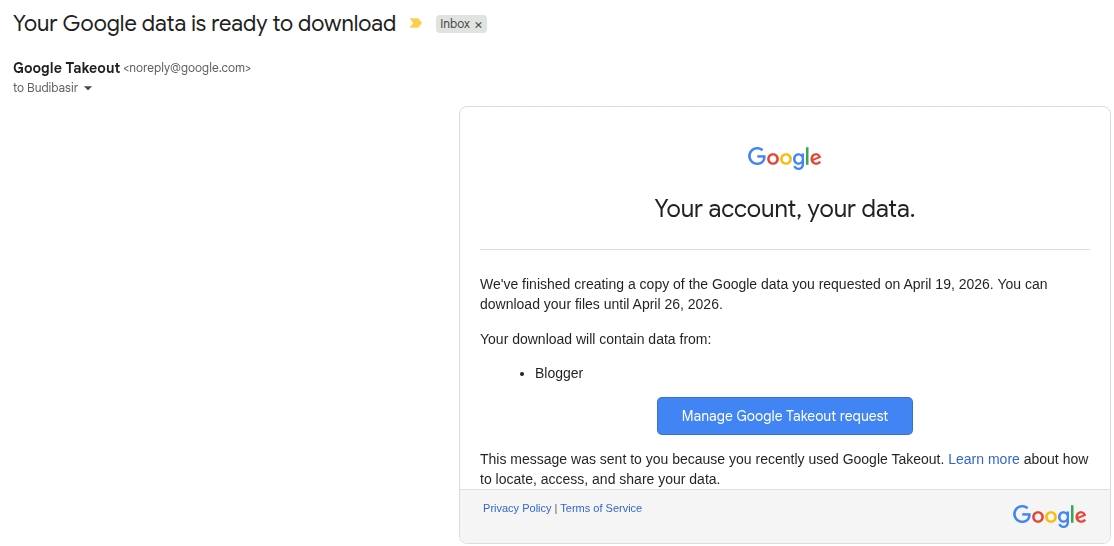This screenshot has width=1114, height=546.
Task: Open the Learn more link
Action: [x=983, y=459]
